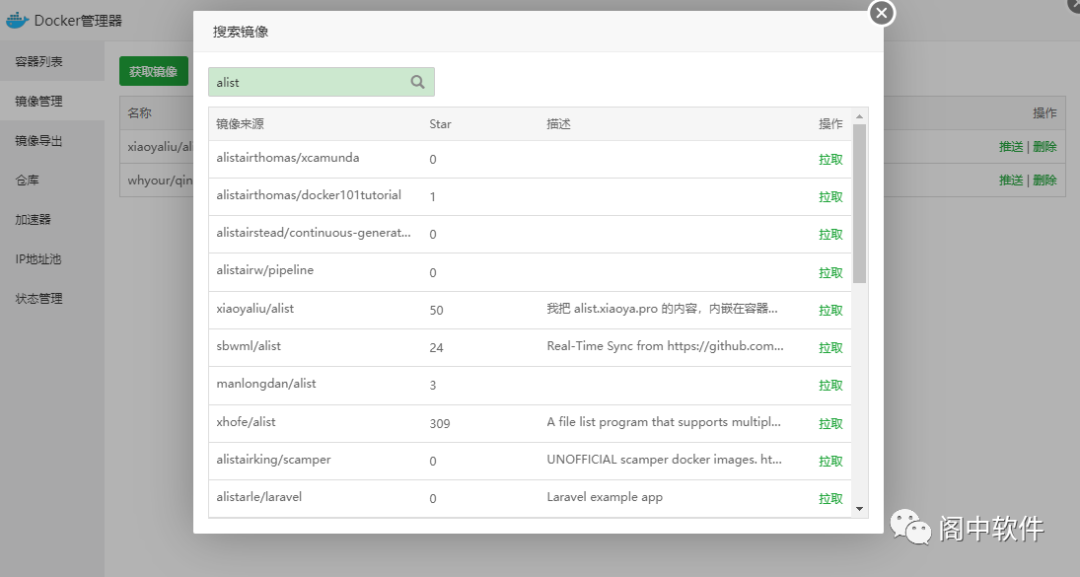Pull alistairw/pipeline image
The height and width of the screenshot is (577, 1080).
(830, 273)
